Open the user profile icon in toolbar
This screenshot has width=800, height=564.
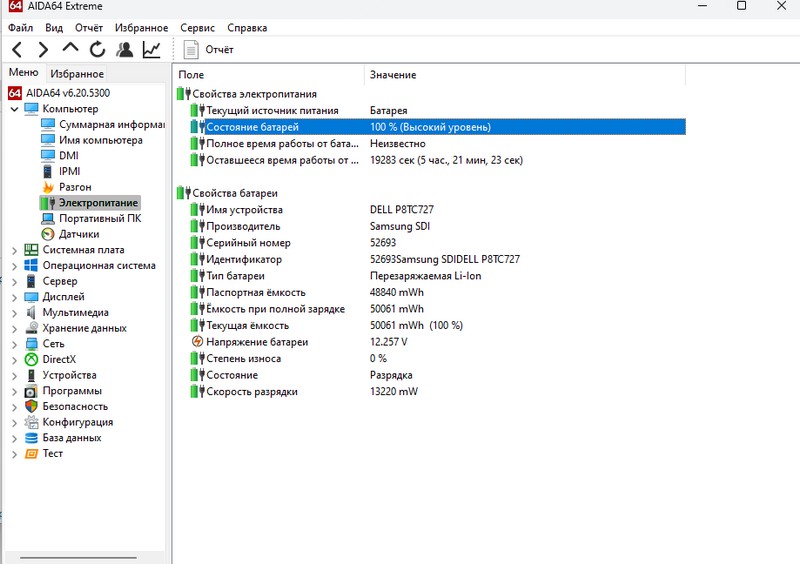(x=124, y=49)
